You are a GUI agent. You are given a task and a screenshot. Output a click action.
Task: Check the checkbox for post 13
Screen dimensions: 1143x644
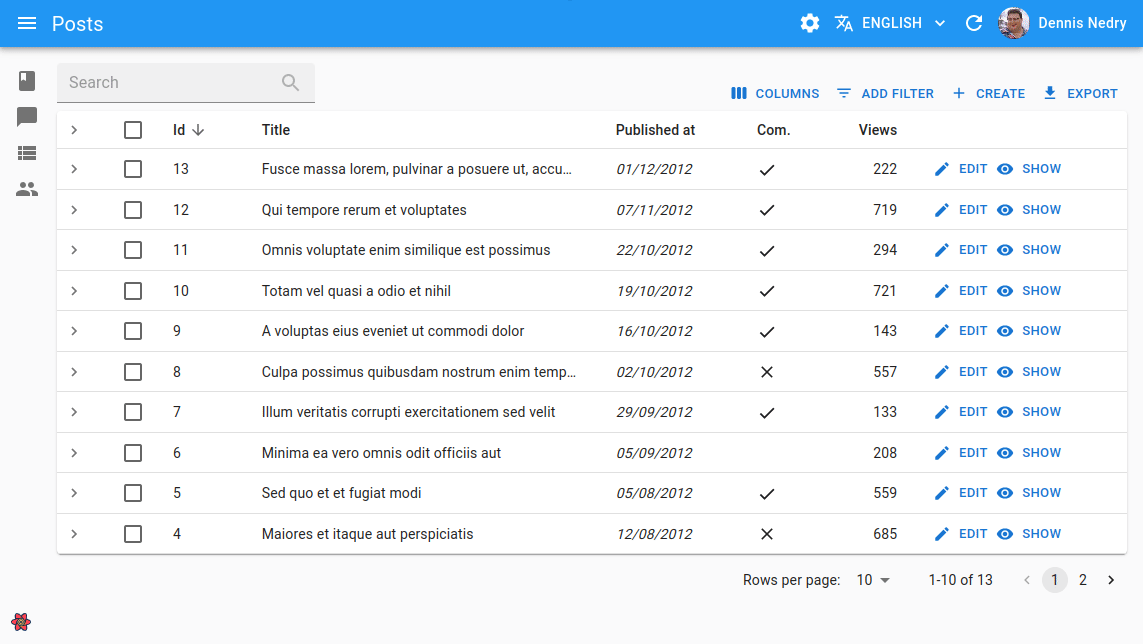[x=133, y=169]
